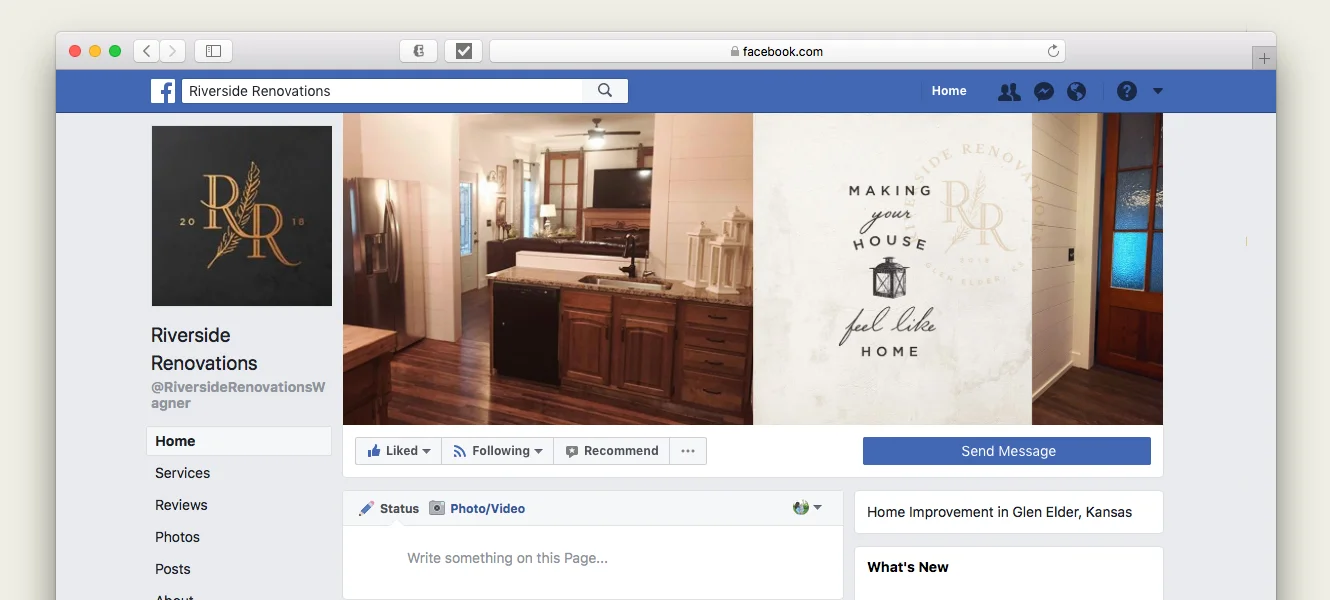Click the What's New heading
This screenshot has height=600, width=1330.
908,567
